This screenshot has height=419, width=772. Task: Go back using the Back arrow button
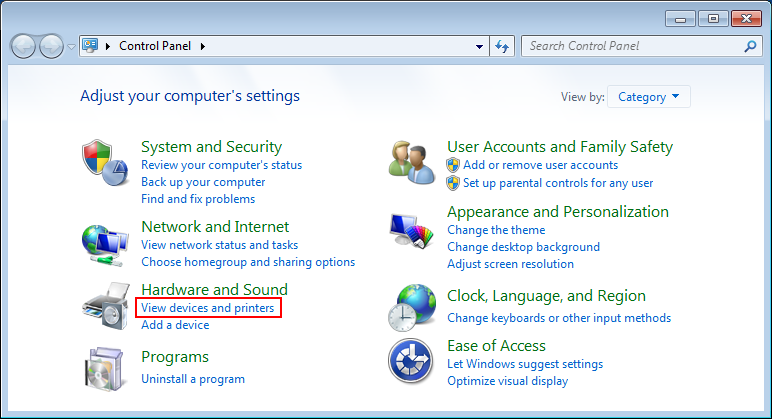[24, 46]
